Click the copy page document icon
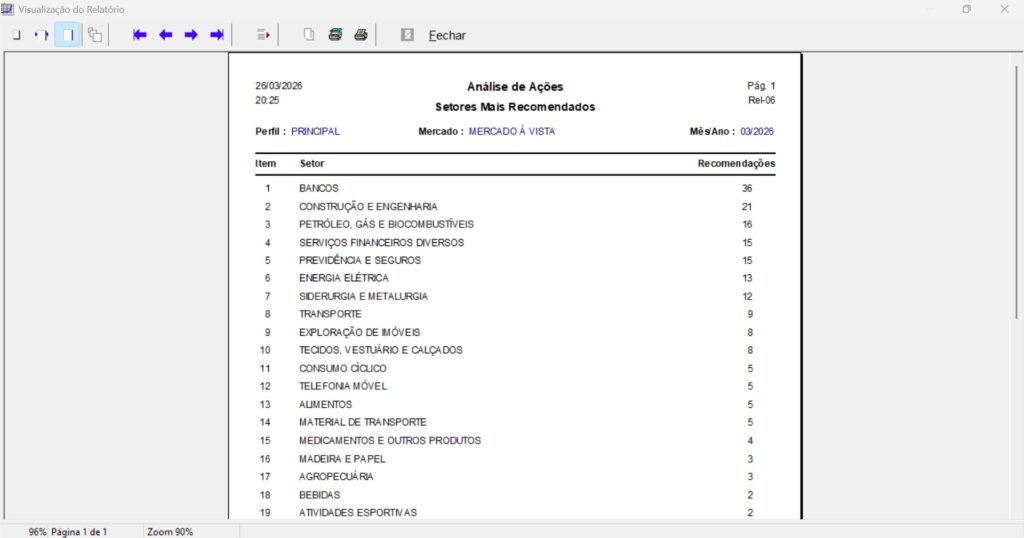This screenshot has width=1024, height=538. pos(309,35)
